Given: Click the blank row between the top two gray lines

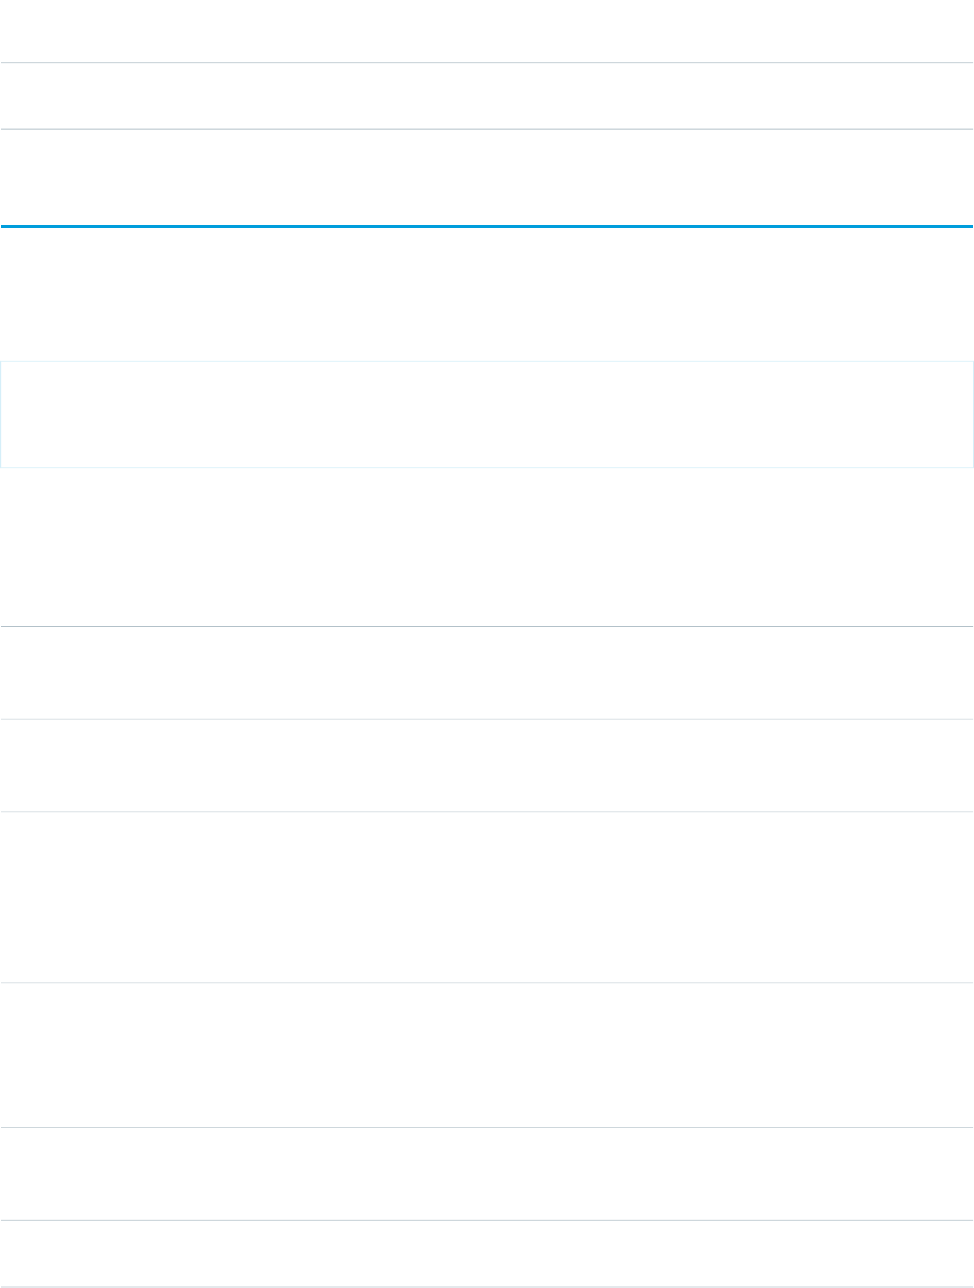Looking at the screenshot, I should pos(487,97).
